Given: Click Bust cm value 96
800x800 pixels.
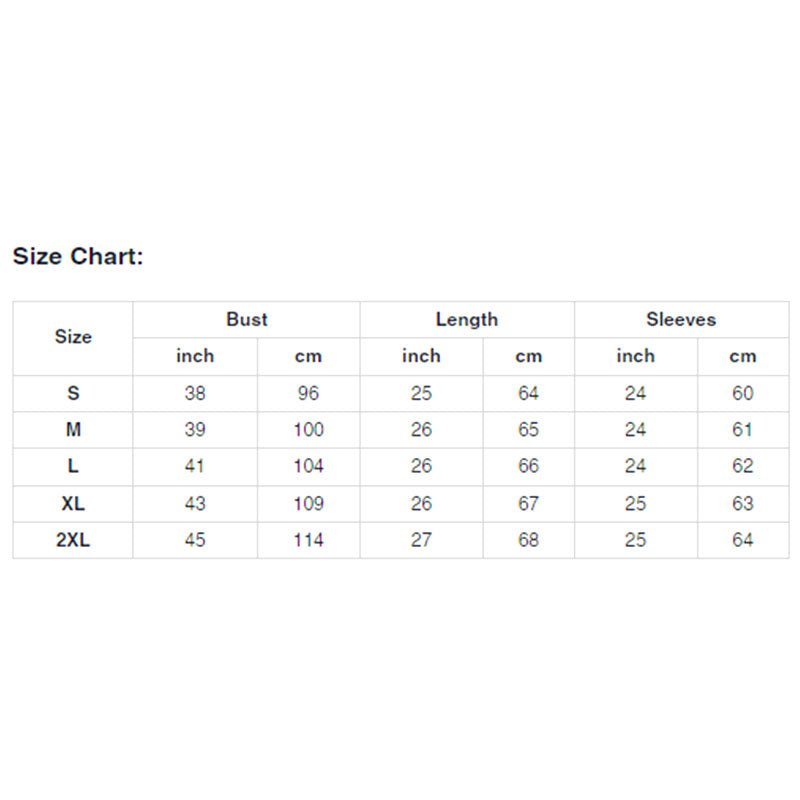Looking at the screenshot, I should [308, 393].
